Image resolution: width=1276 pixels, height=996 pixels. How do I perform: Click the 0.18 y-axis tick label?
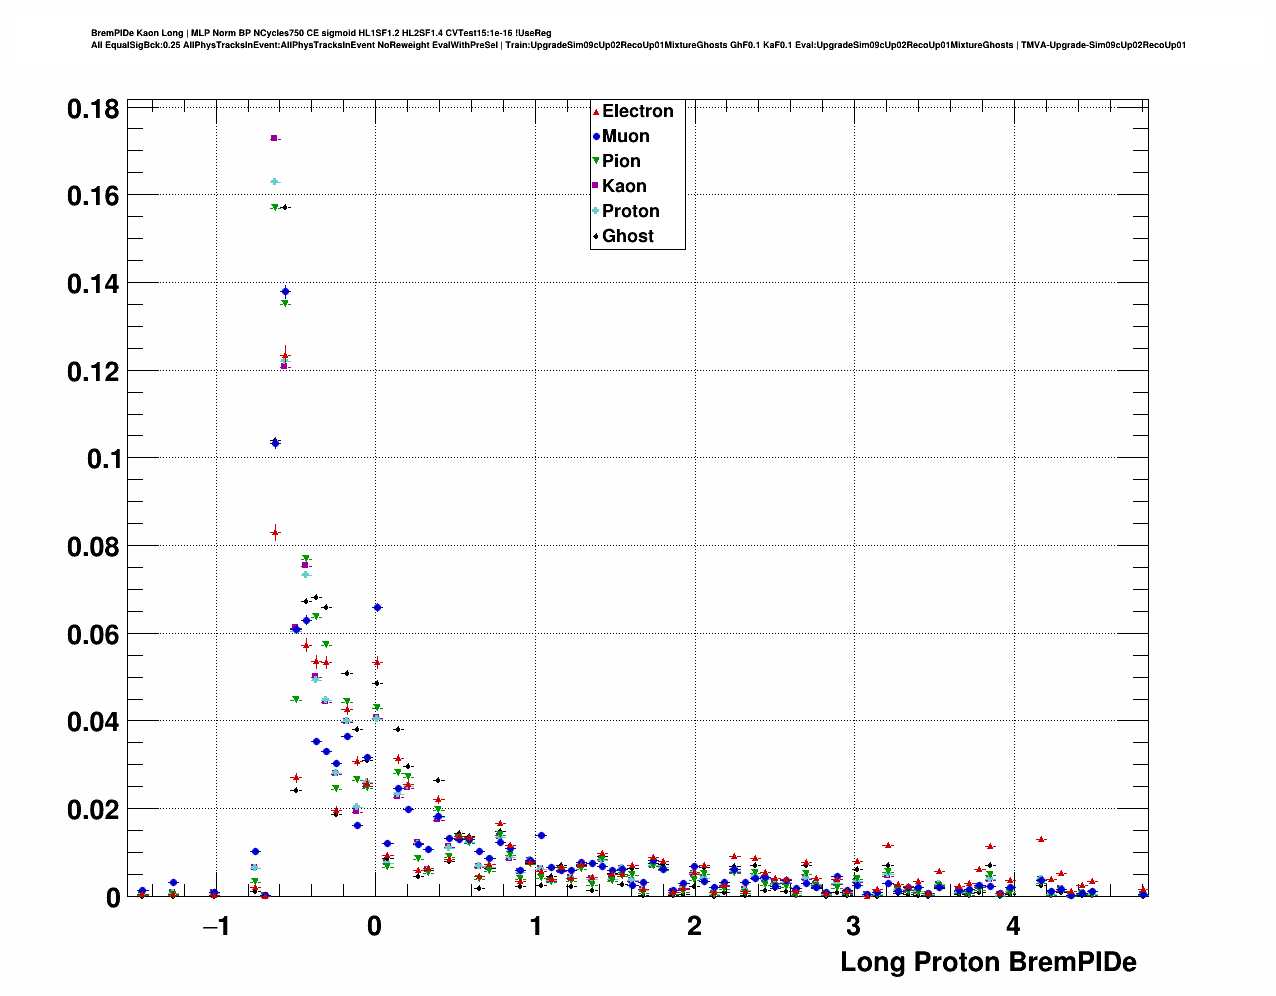click(93, 109)
